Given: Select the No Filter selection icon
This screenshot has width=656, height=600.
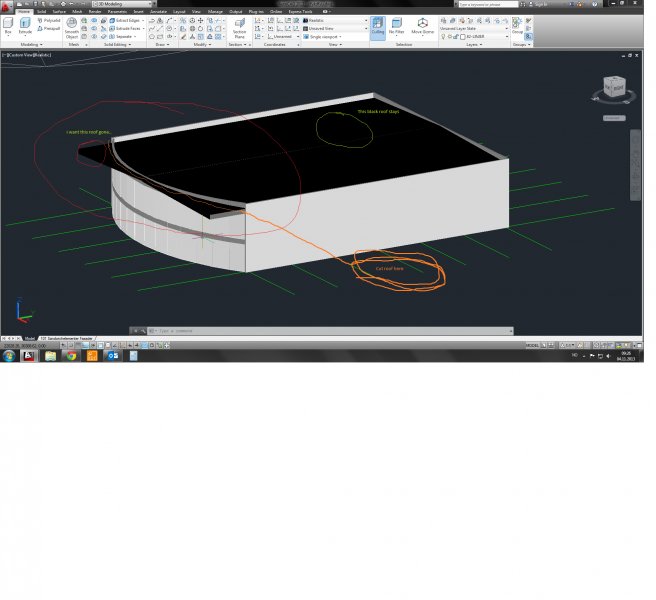Looking at the screenshot, I should 397,27.
